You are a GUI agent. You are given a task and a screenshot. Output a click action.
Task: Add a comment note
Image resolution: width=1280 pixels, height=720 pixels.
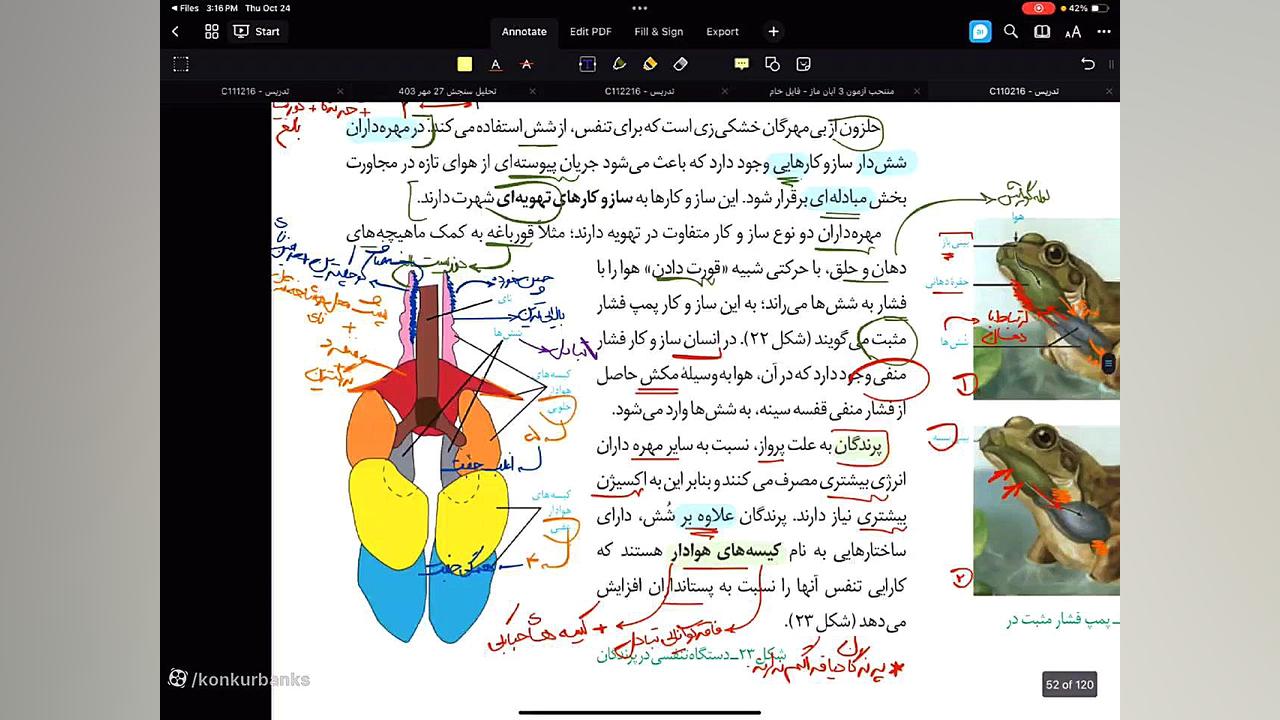pyautogui.click(x=741, y=64)
